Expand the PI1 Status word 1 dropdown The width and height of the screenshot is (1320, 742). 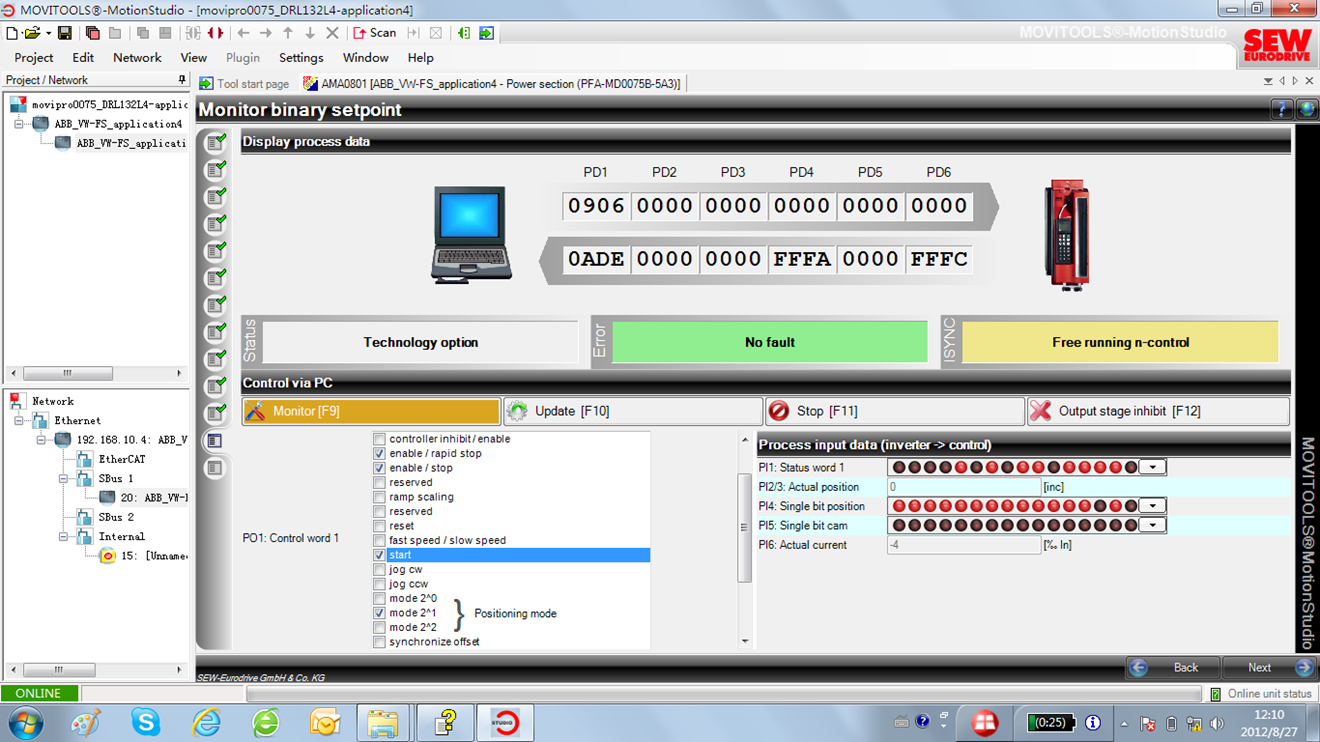(x=1153, y=467)
